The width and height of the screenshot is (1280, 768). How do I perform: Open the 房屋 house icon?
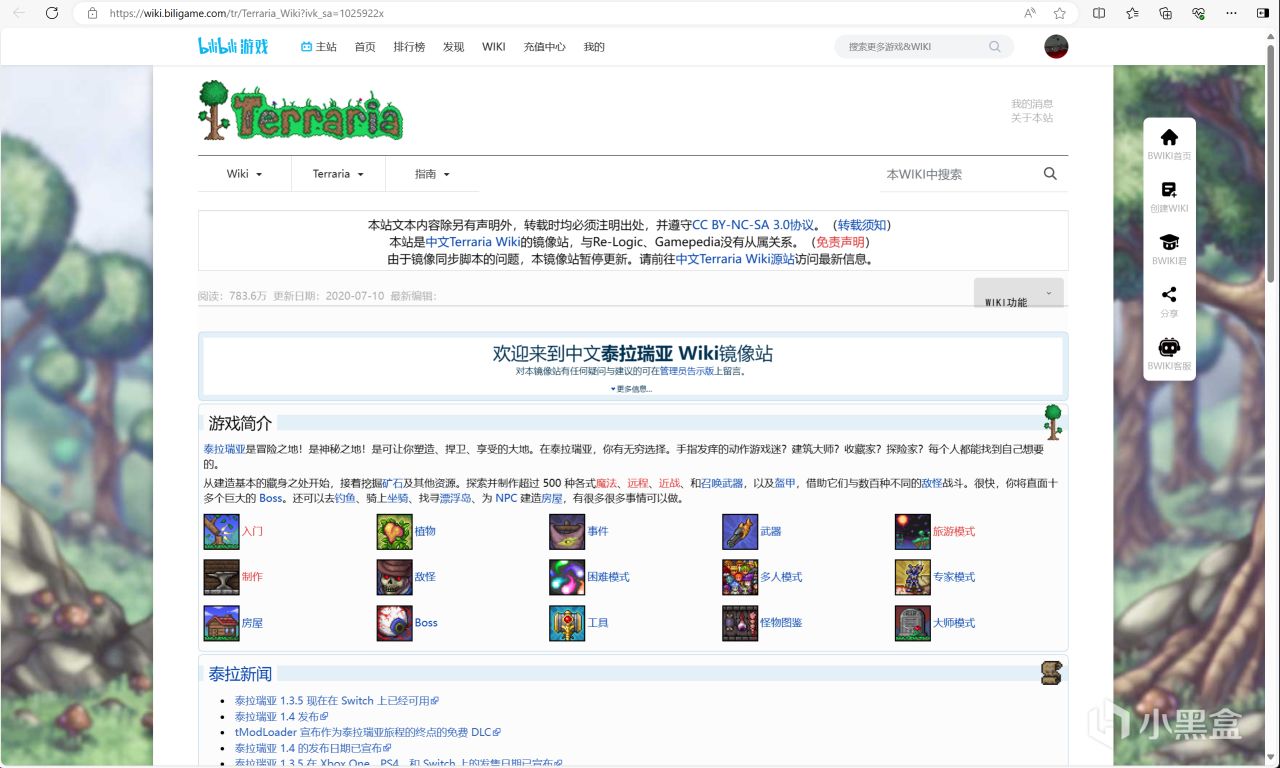(221, 623)
